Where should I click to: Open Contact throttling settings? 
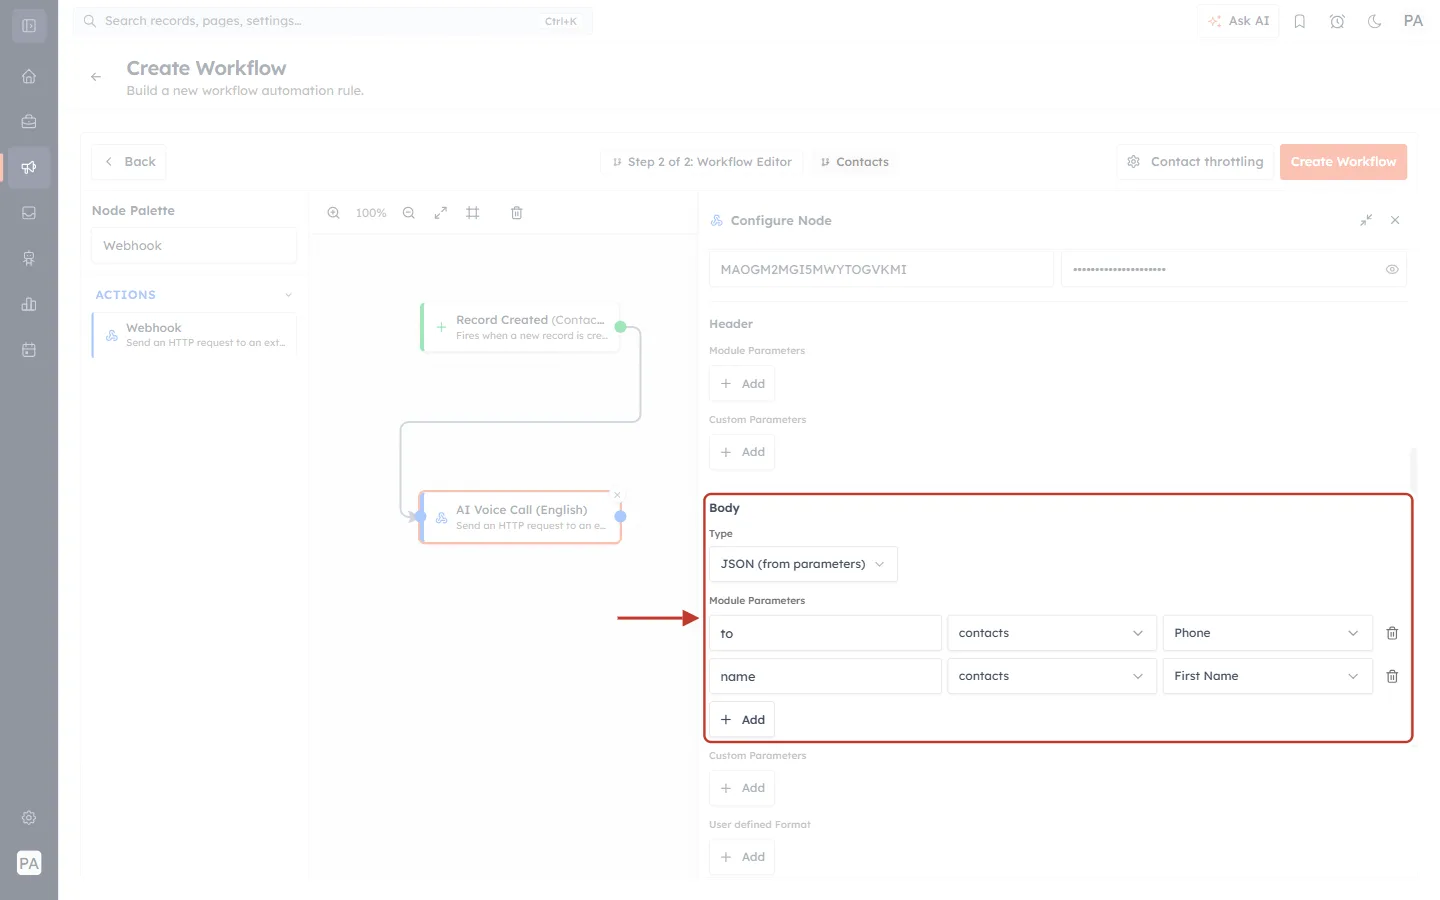point(1195,162)
